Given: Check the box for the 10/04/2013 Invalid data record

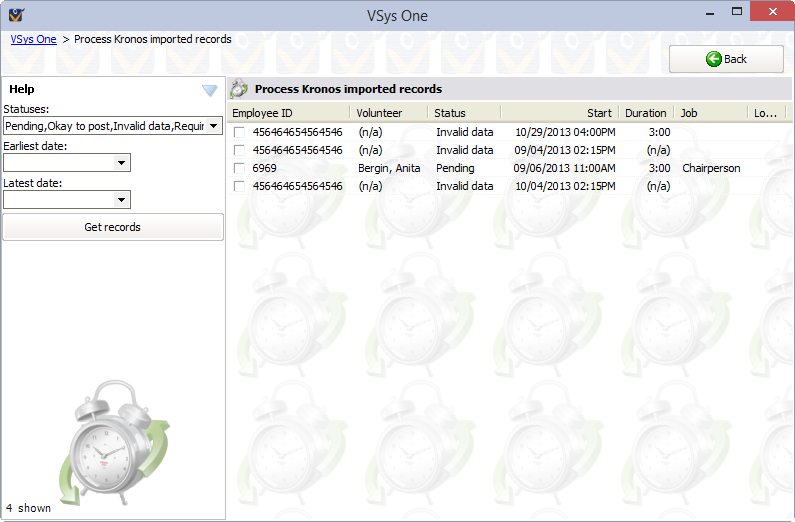Looking at the screenshot, I should point(239,187).
